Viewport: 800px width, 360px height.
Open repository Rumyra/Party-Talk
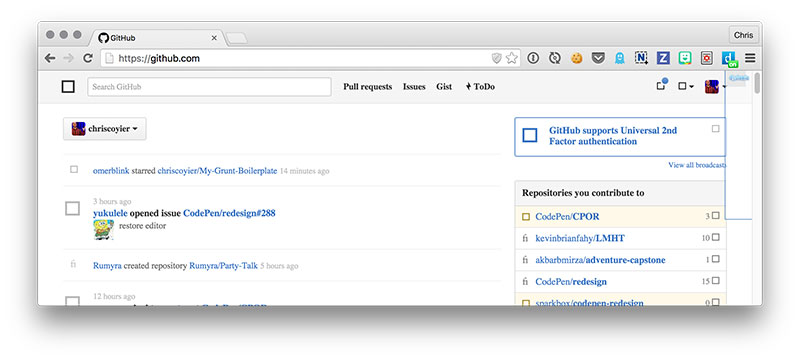(x=223, y=266)
